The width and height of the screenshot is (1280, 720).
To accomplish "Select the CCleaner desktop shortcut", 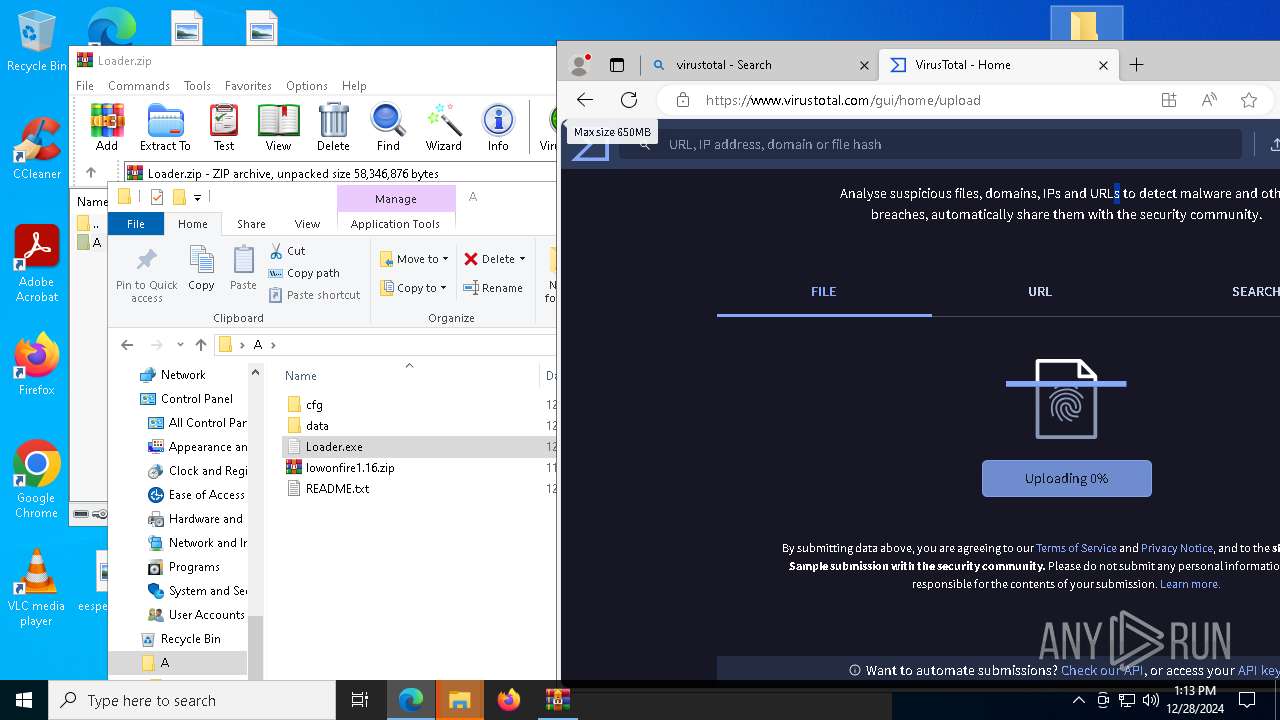I will (x=36, y=149).
